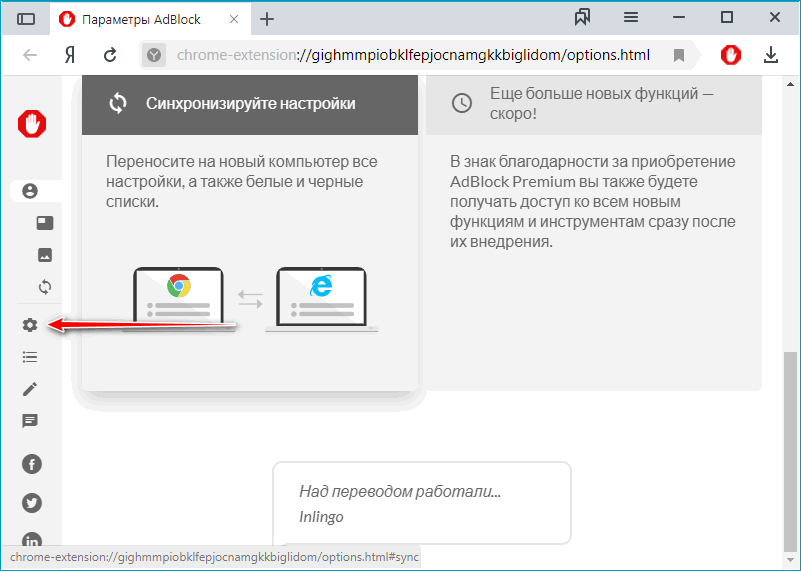Minimize the browser window
The height and width of the screenshot is (571, 801).
coord(679,18)
